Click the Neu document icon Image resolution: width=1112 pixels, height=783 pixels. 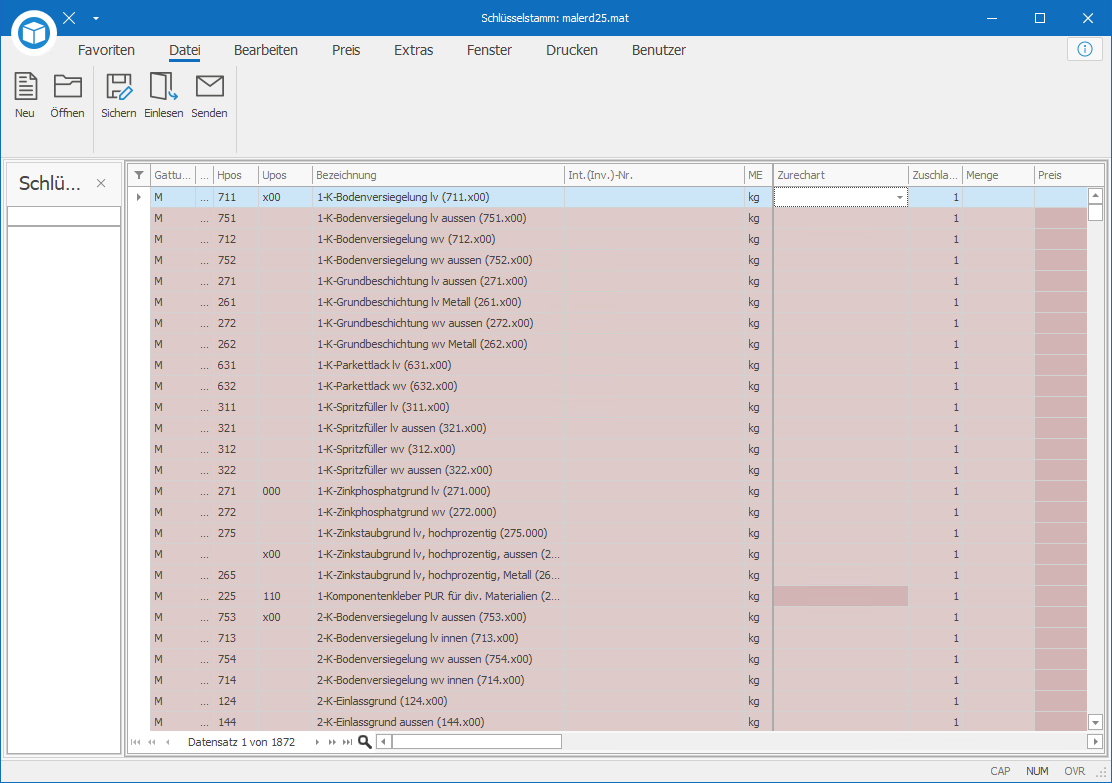coord(26,87)
